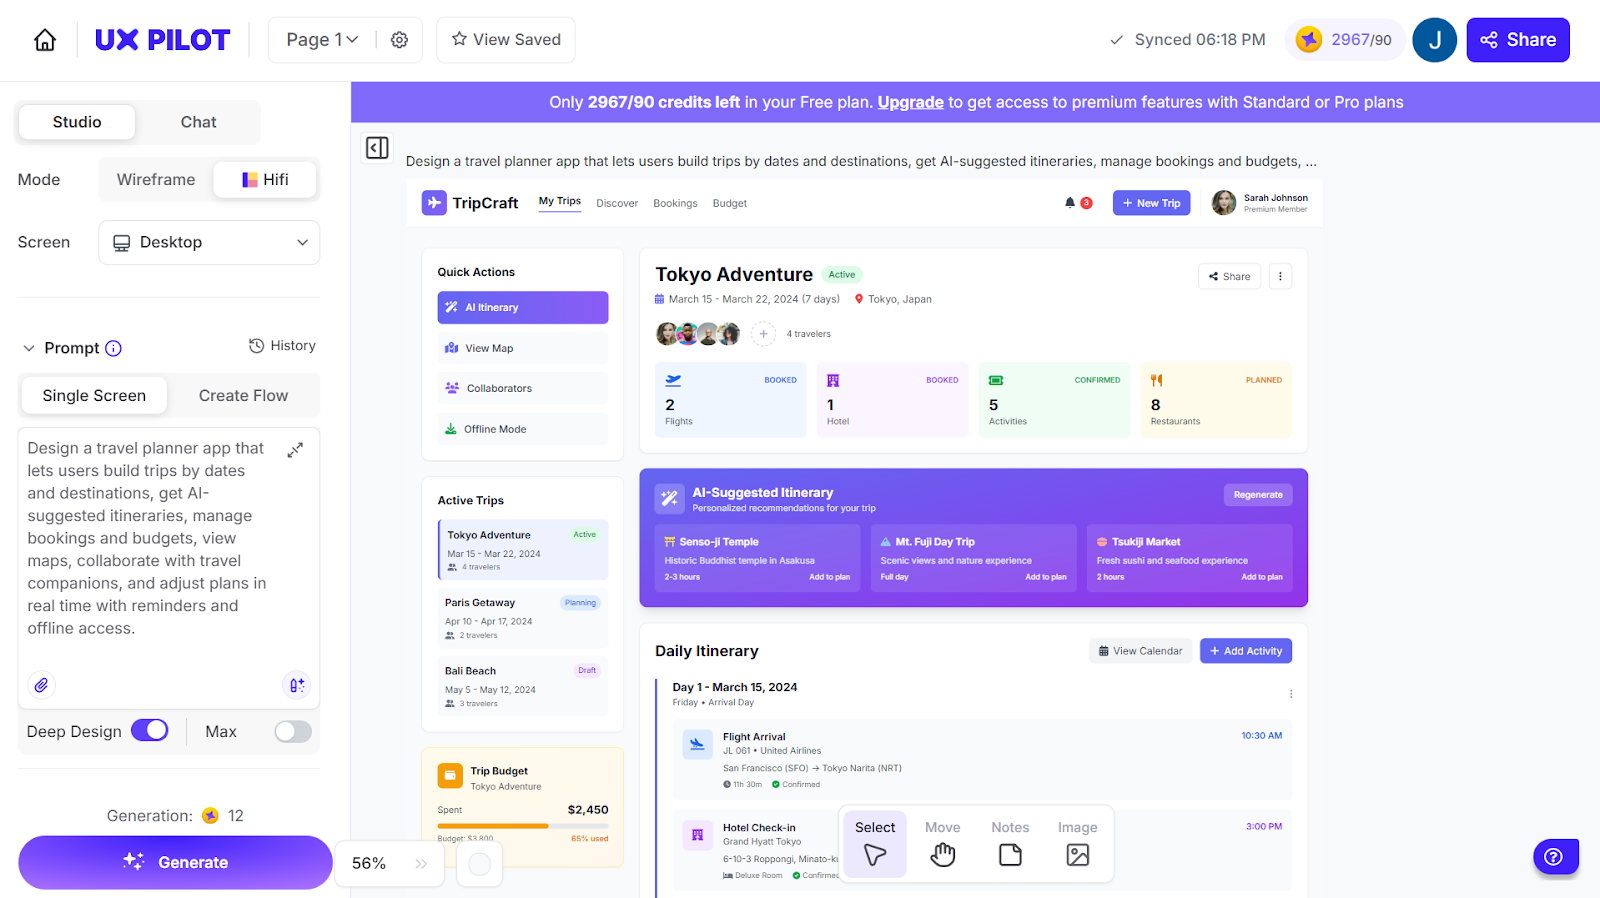
Task: Pick the Notes tool
Action: 1010,843
